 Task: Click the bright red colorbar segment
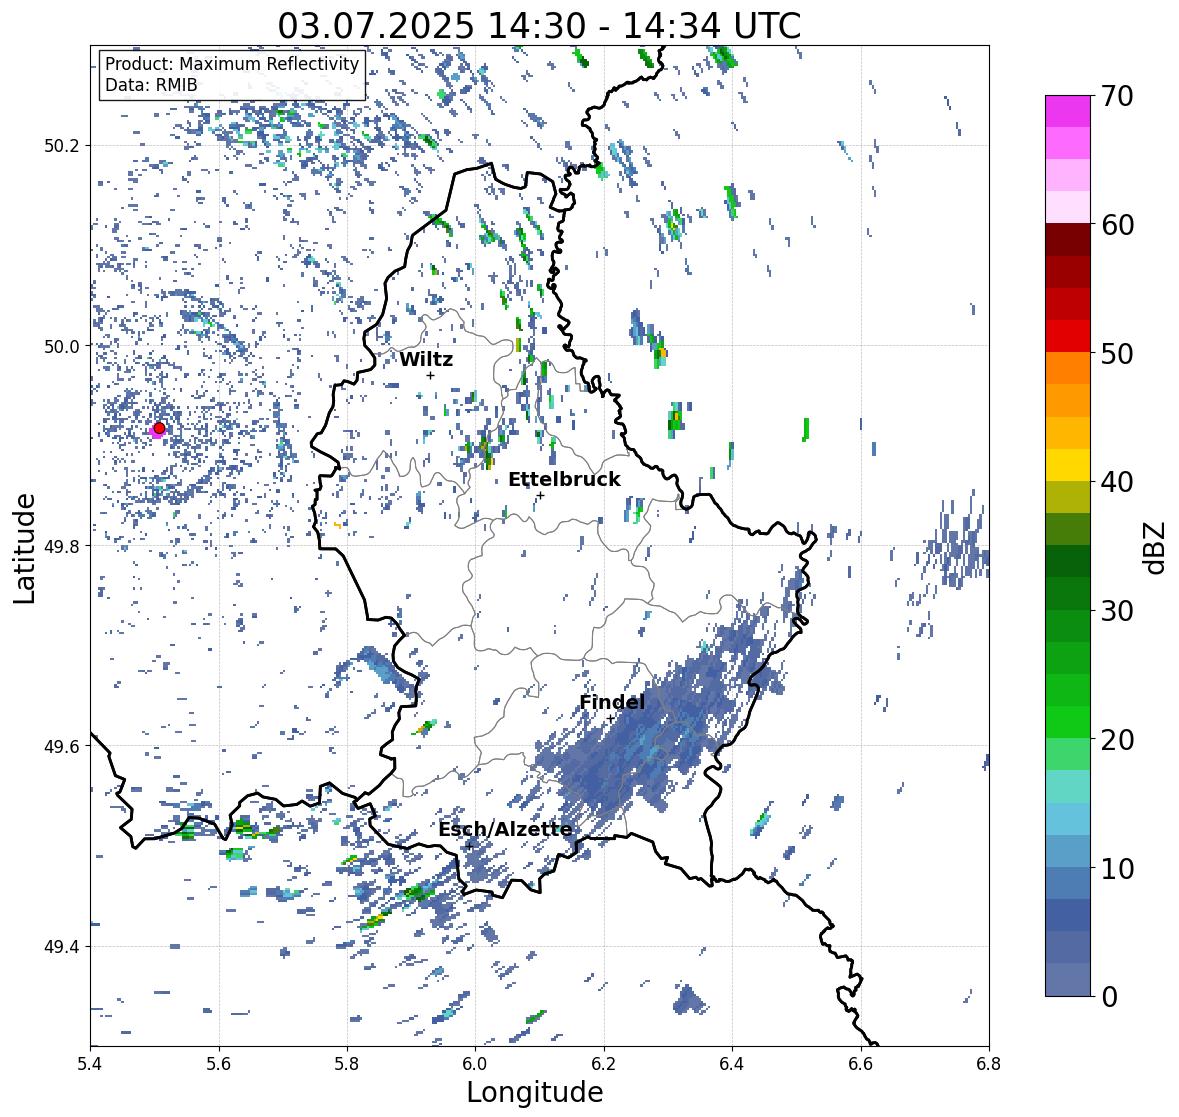point(1068,336)
